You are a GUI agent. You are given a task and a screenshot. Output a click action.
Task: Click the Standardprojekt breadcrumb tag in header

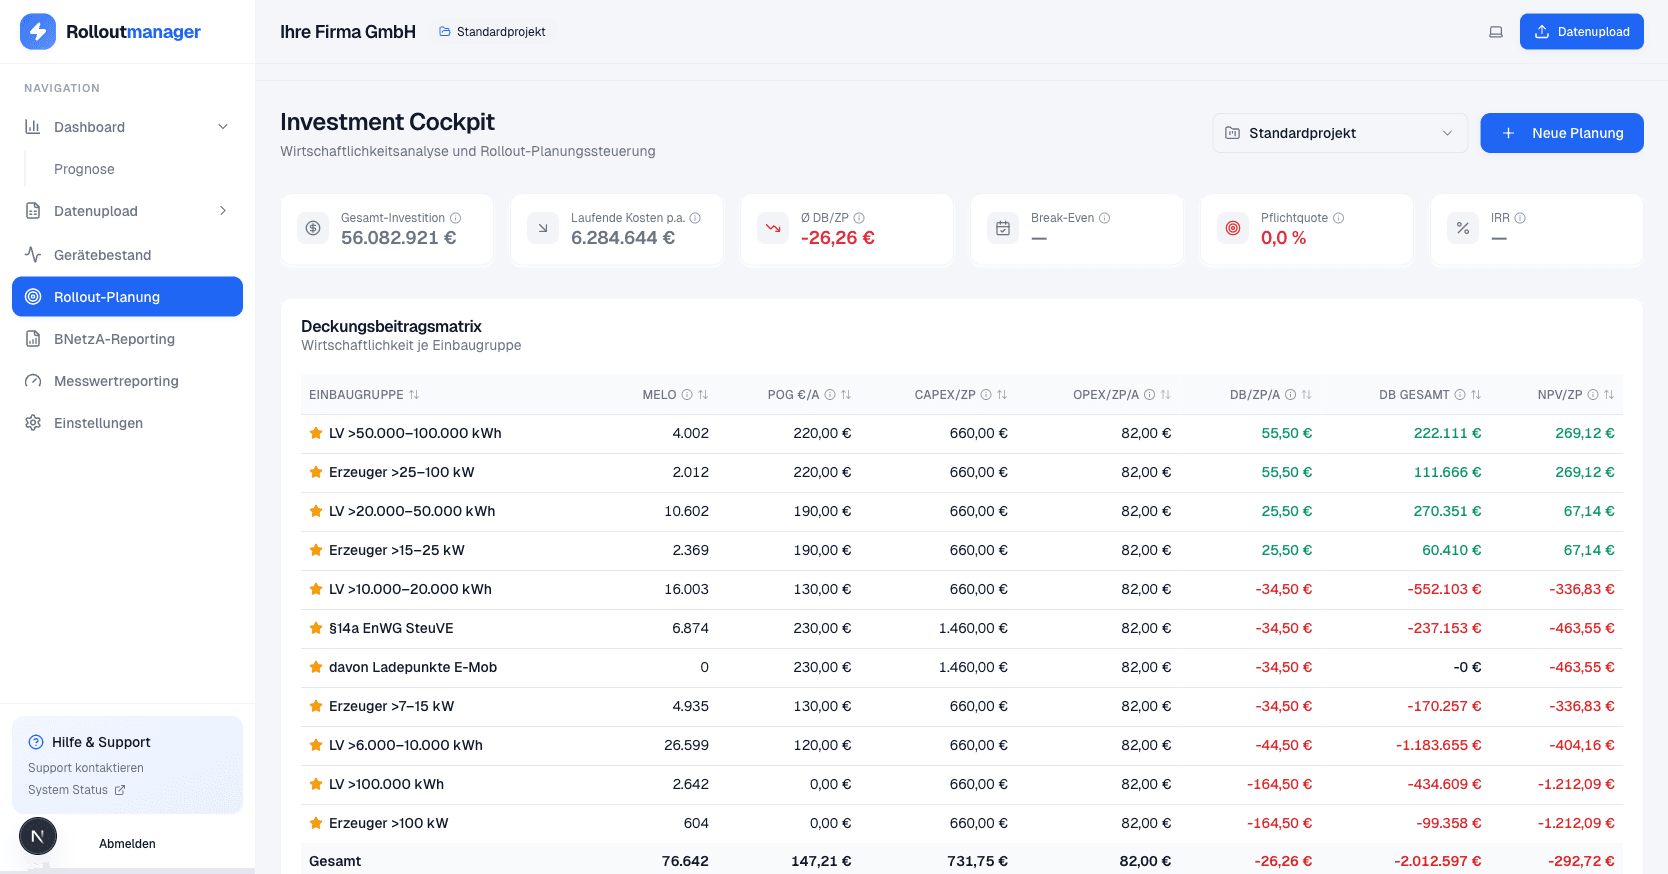coord(492,32)
